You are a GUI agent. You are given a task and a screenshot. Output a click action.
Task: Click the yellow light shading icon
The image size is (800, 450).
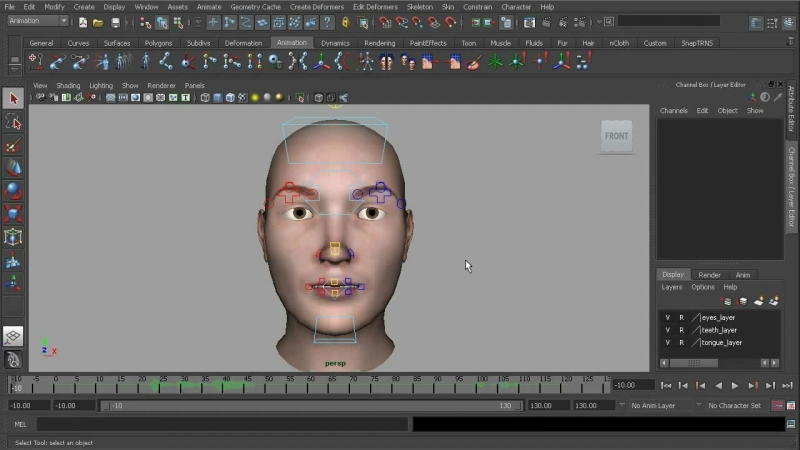click(x=255, y=97)
